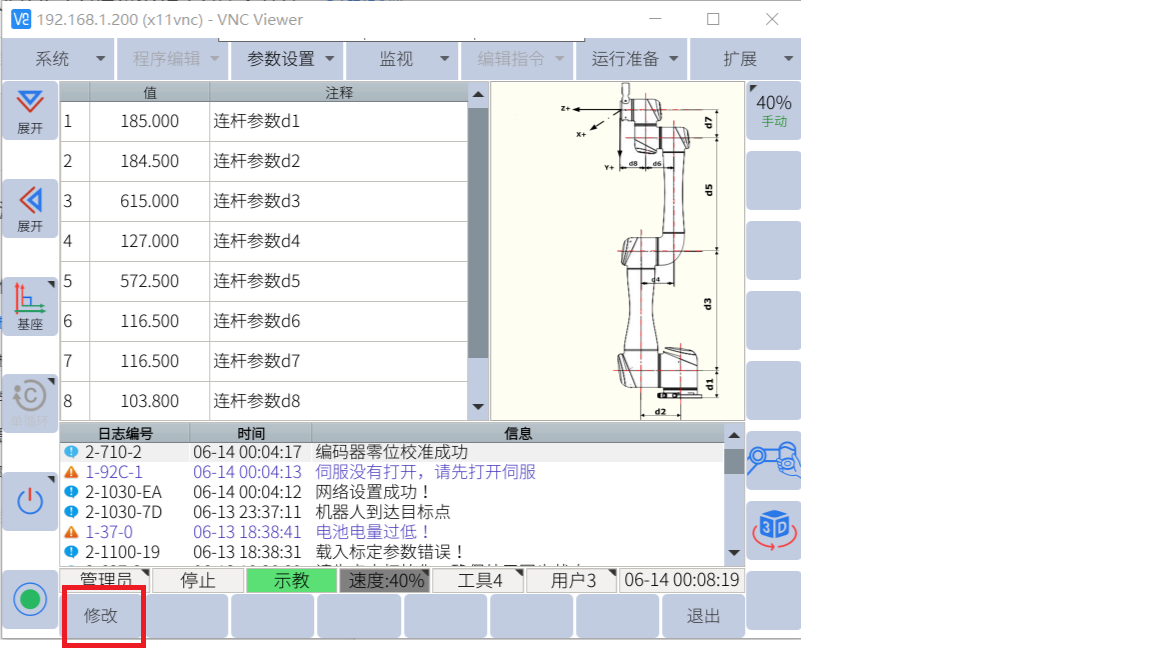Toggle the green 示教 mode indicator
Viewport: 1152px width, 648px height.
point(291,581)
